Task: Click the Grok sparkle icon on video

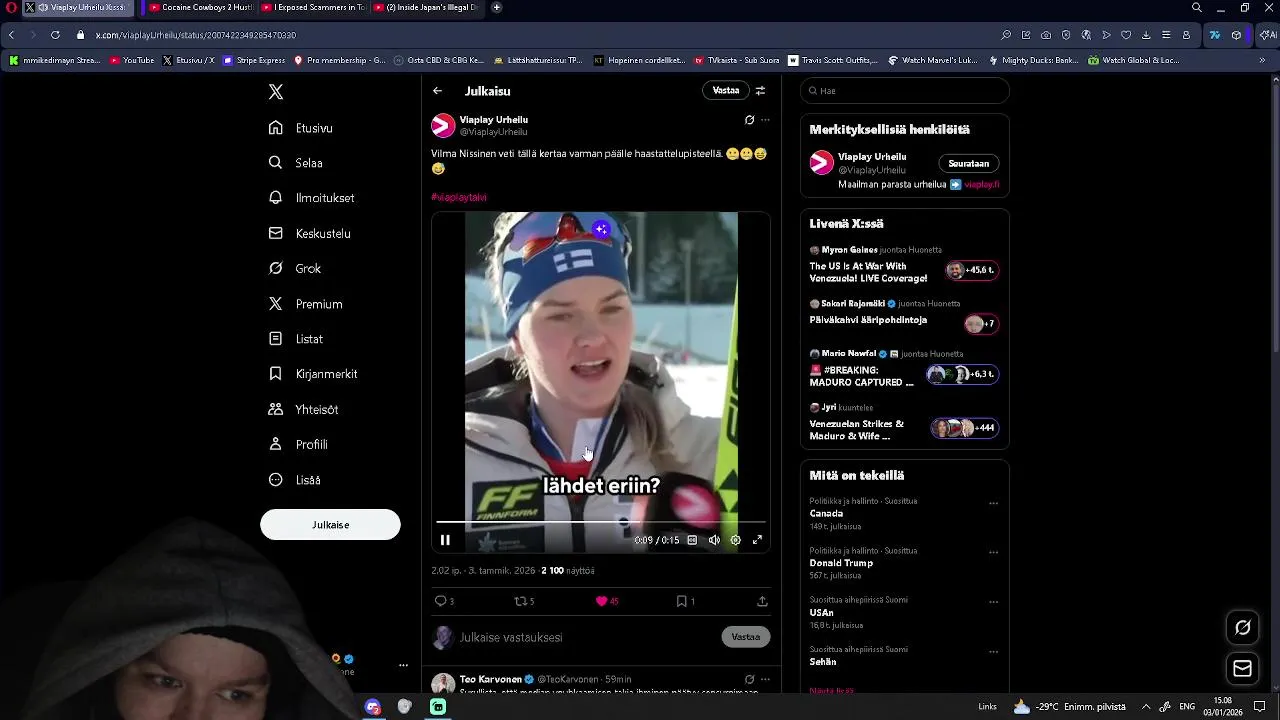Action: (600, 230)
